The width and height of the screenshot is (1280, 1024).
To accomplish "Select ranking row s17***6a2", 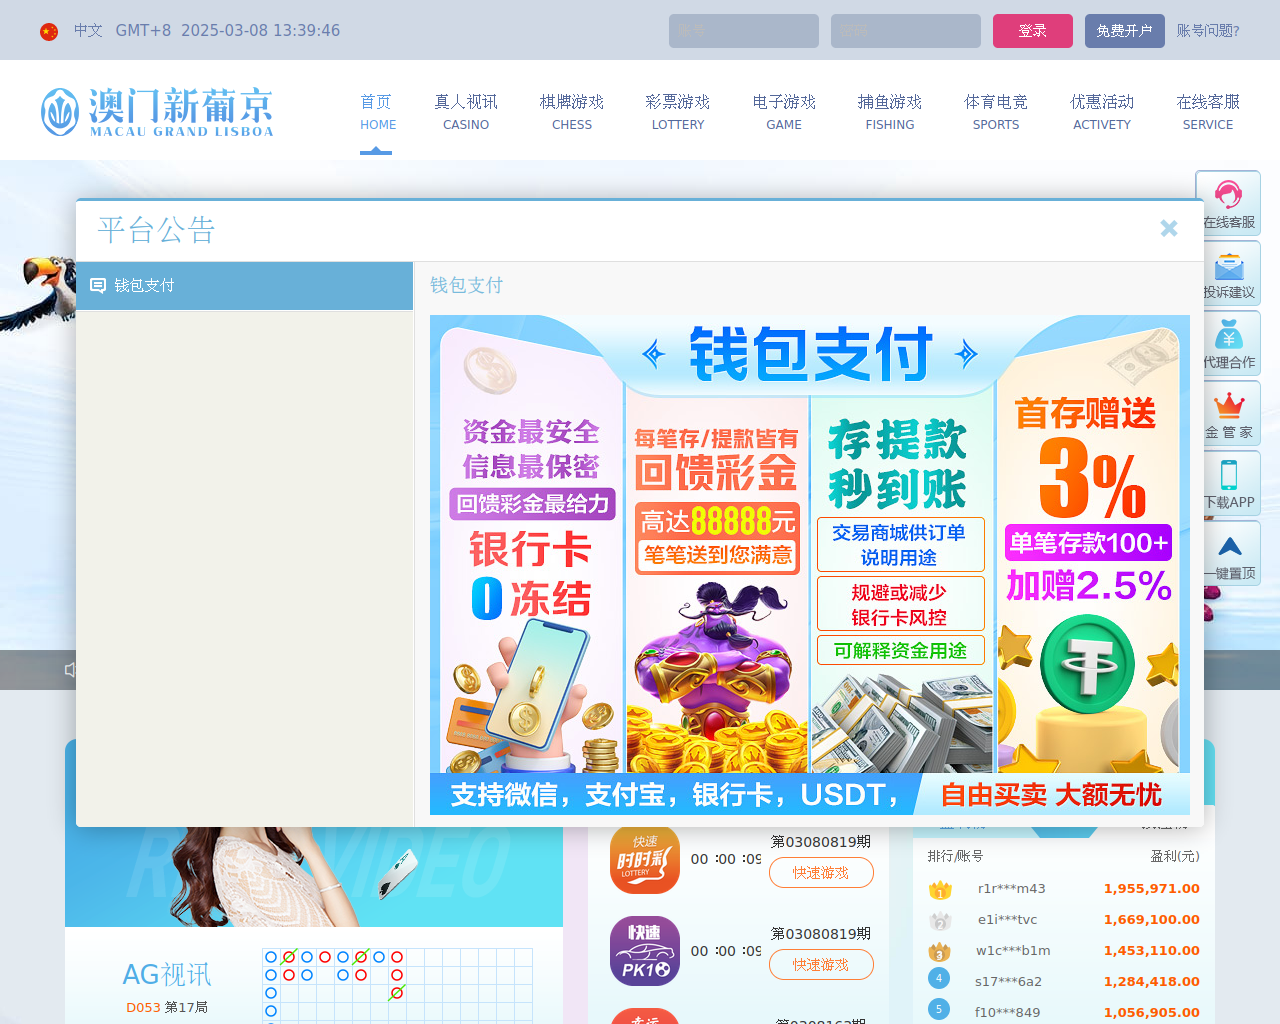I will coord(1063,981).
